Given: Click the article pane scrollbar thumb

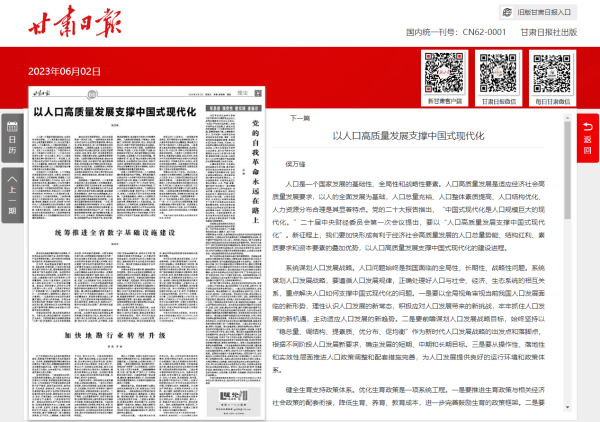Looking at the screenshot, I should pos(567,170).
